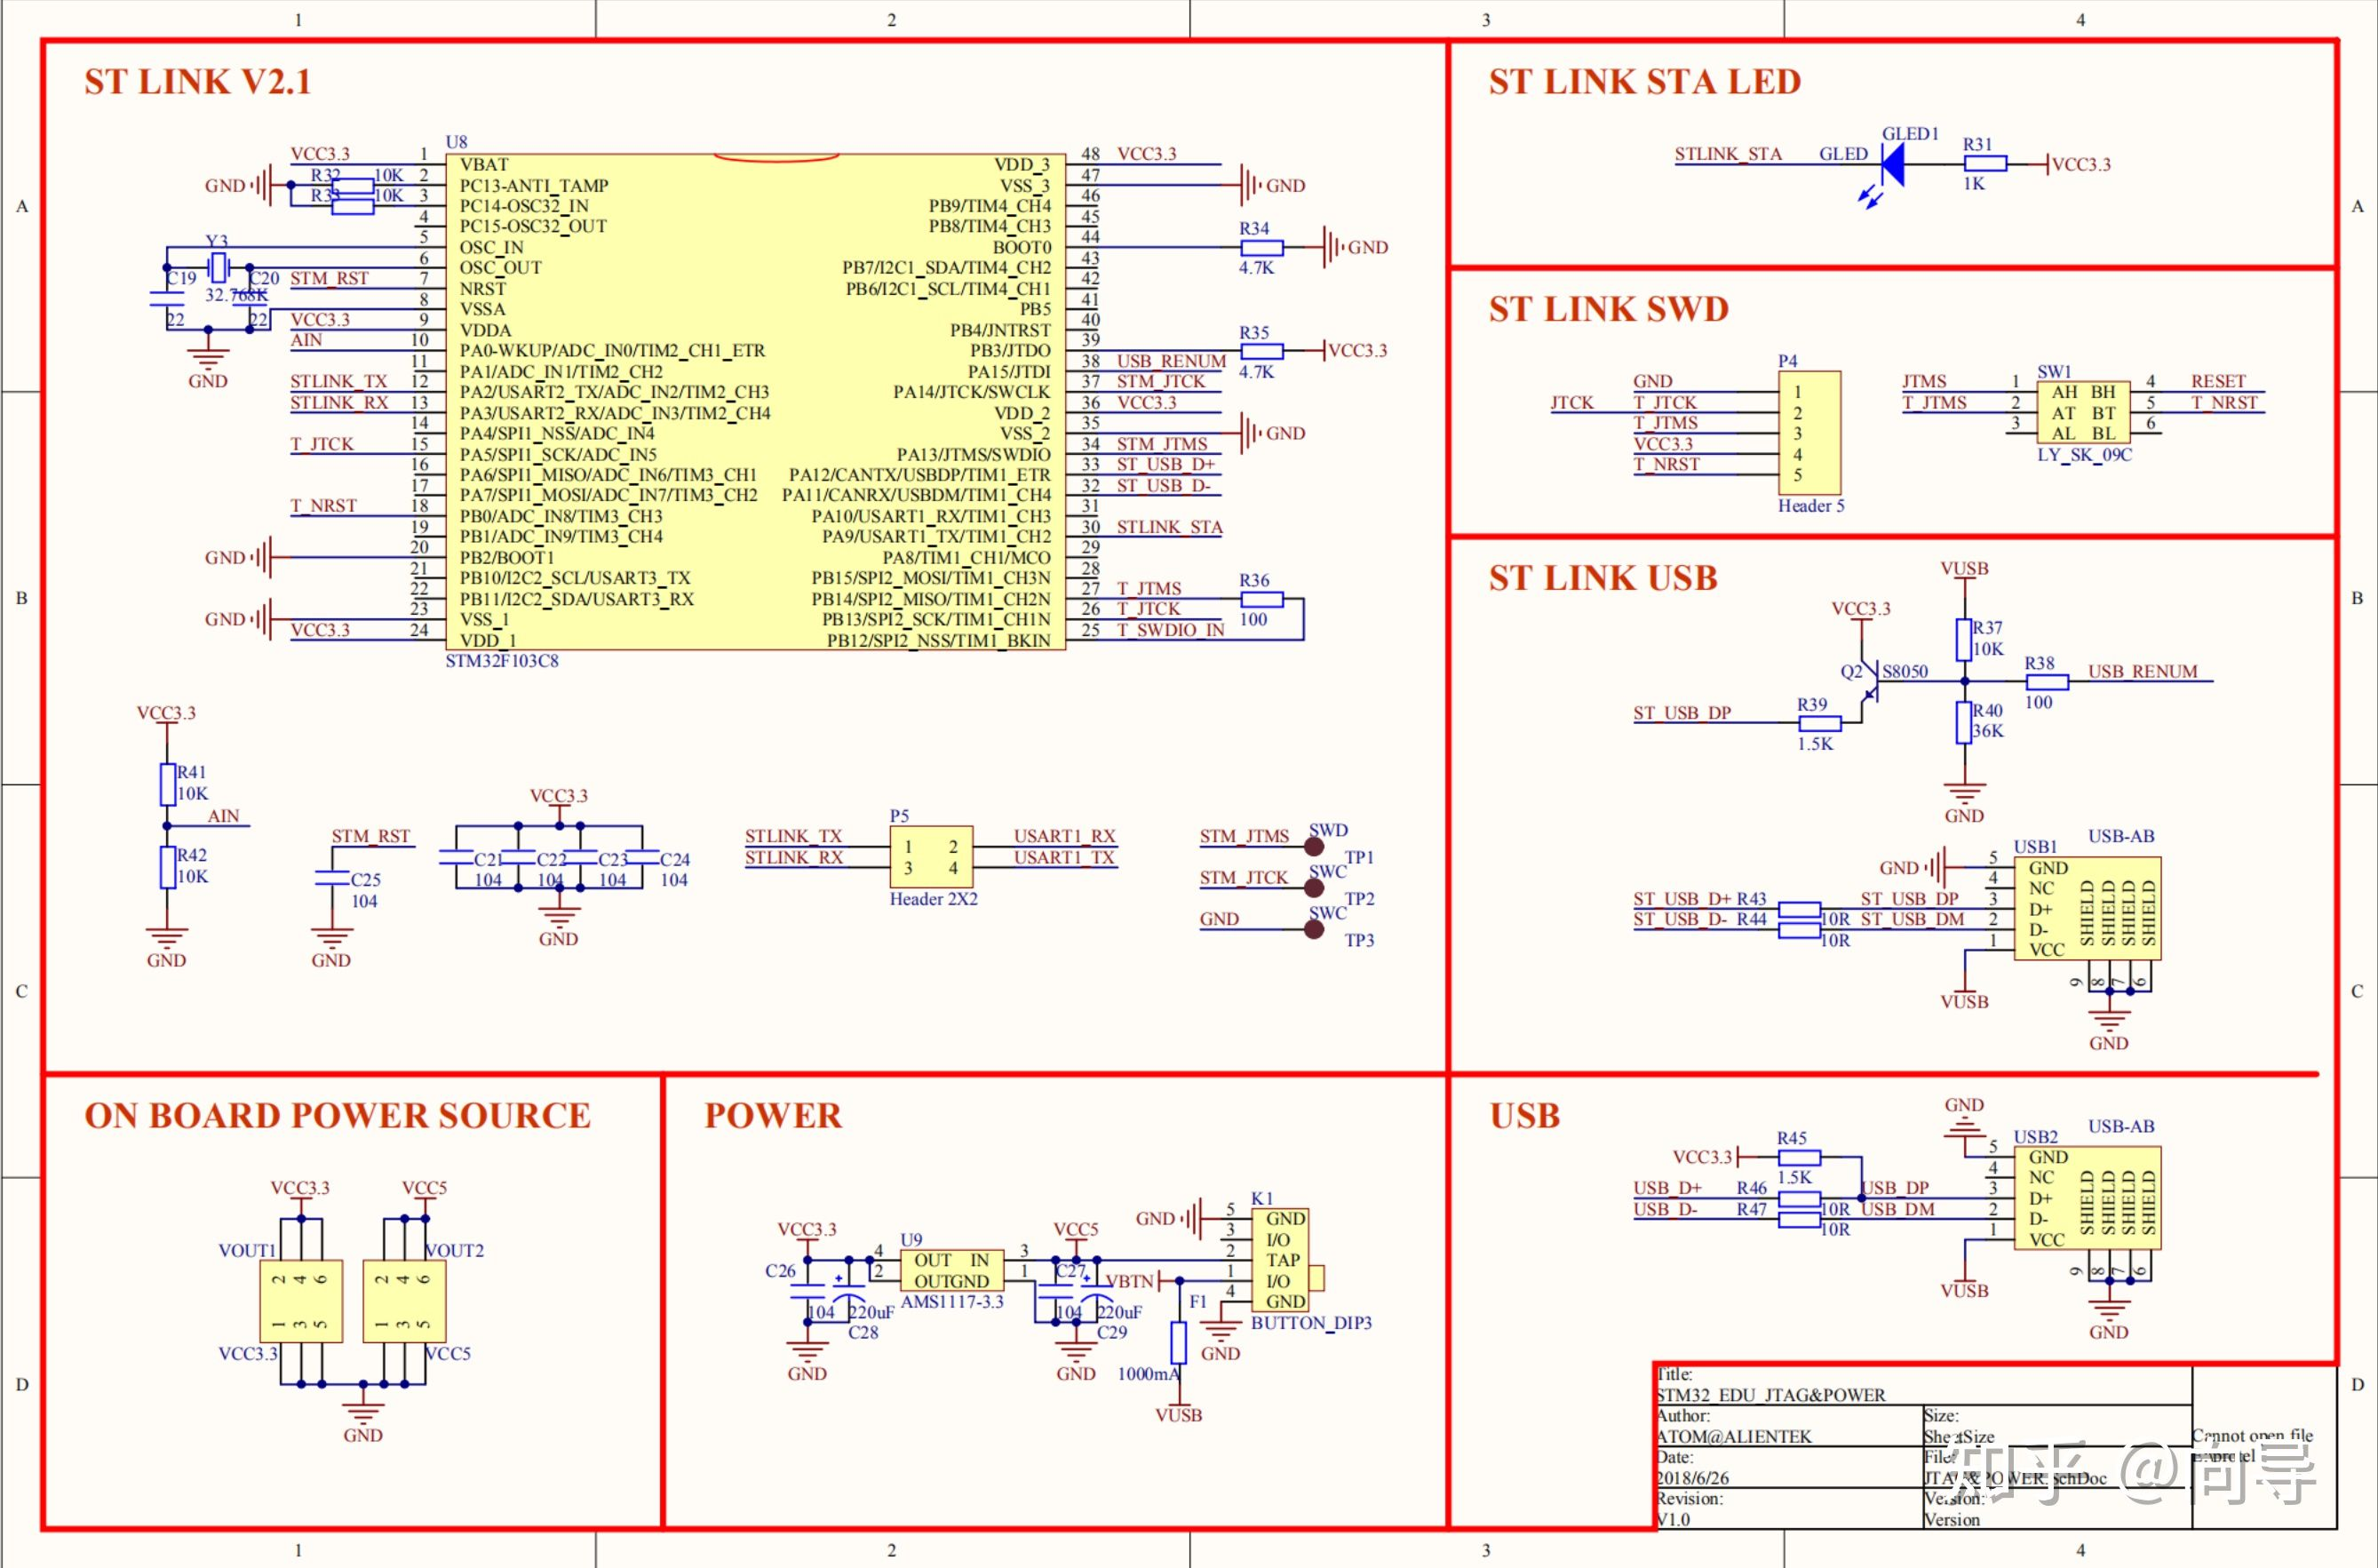Click the C25 104 capacitor symbol
Screen dimensions: 2378x1568
(332, 878)
